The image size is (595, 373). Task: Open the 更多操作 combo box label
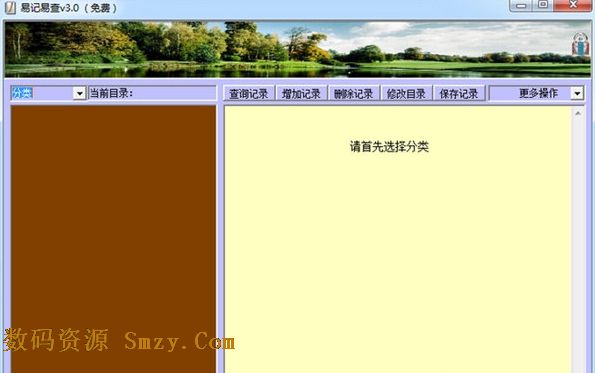(530, 93)
